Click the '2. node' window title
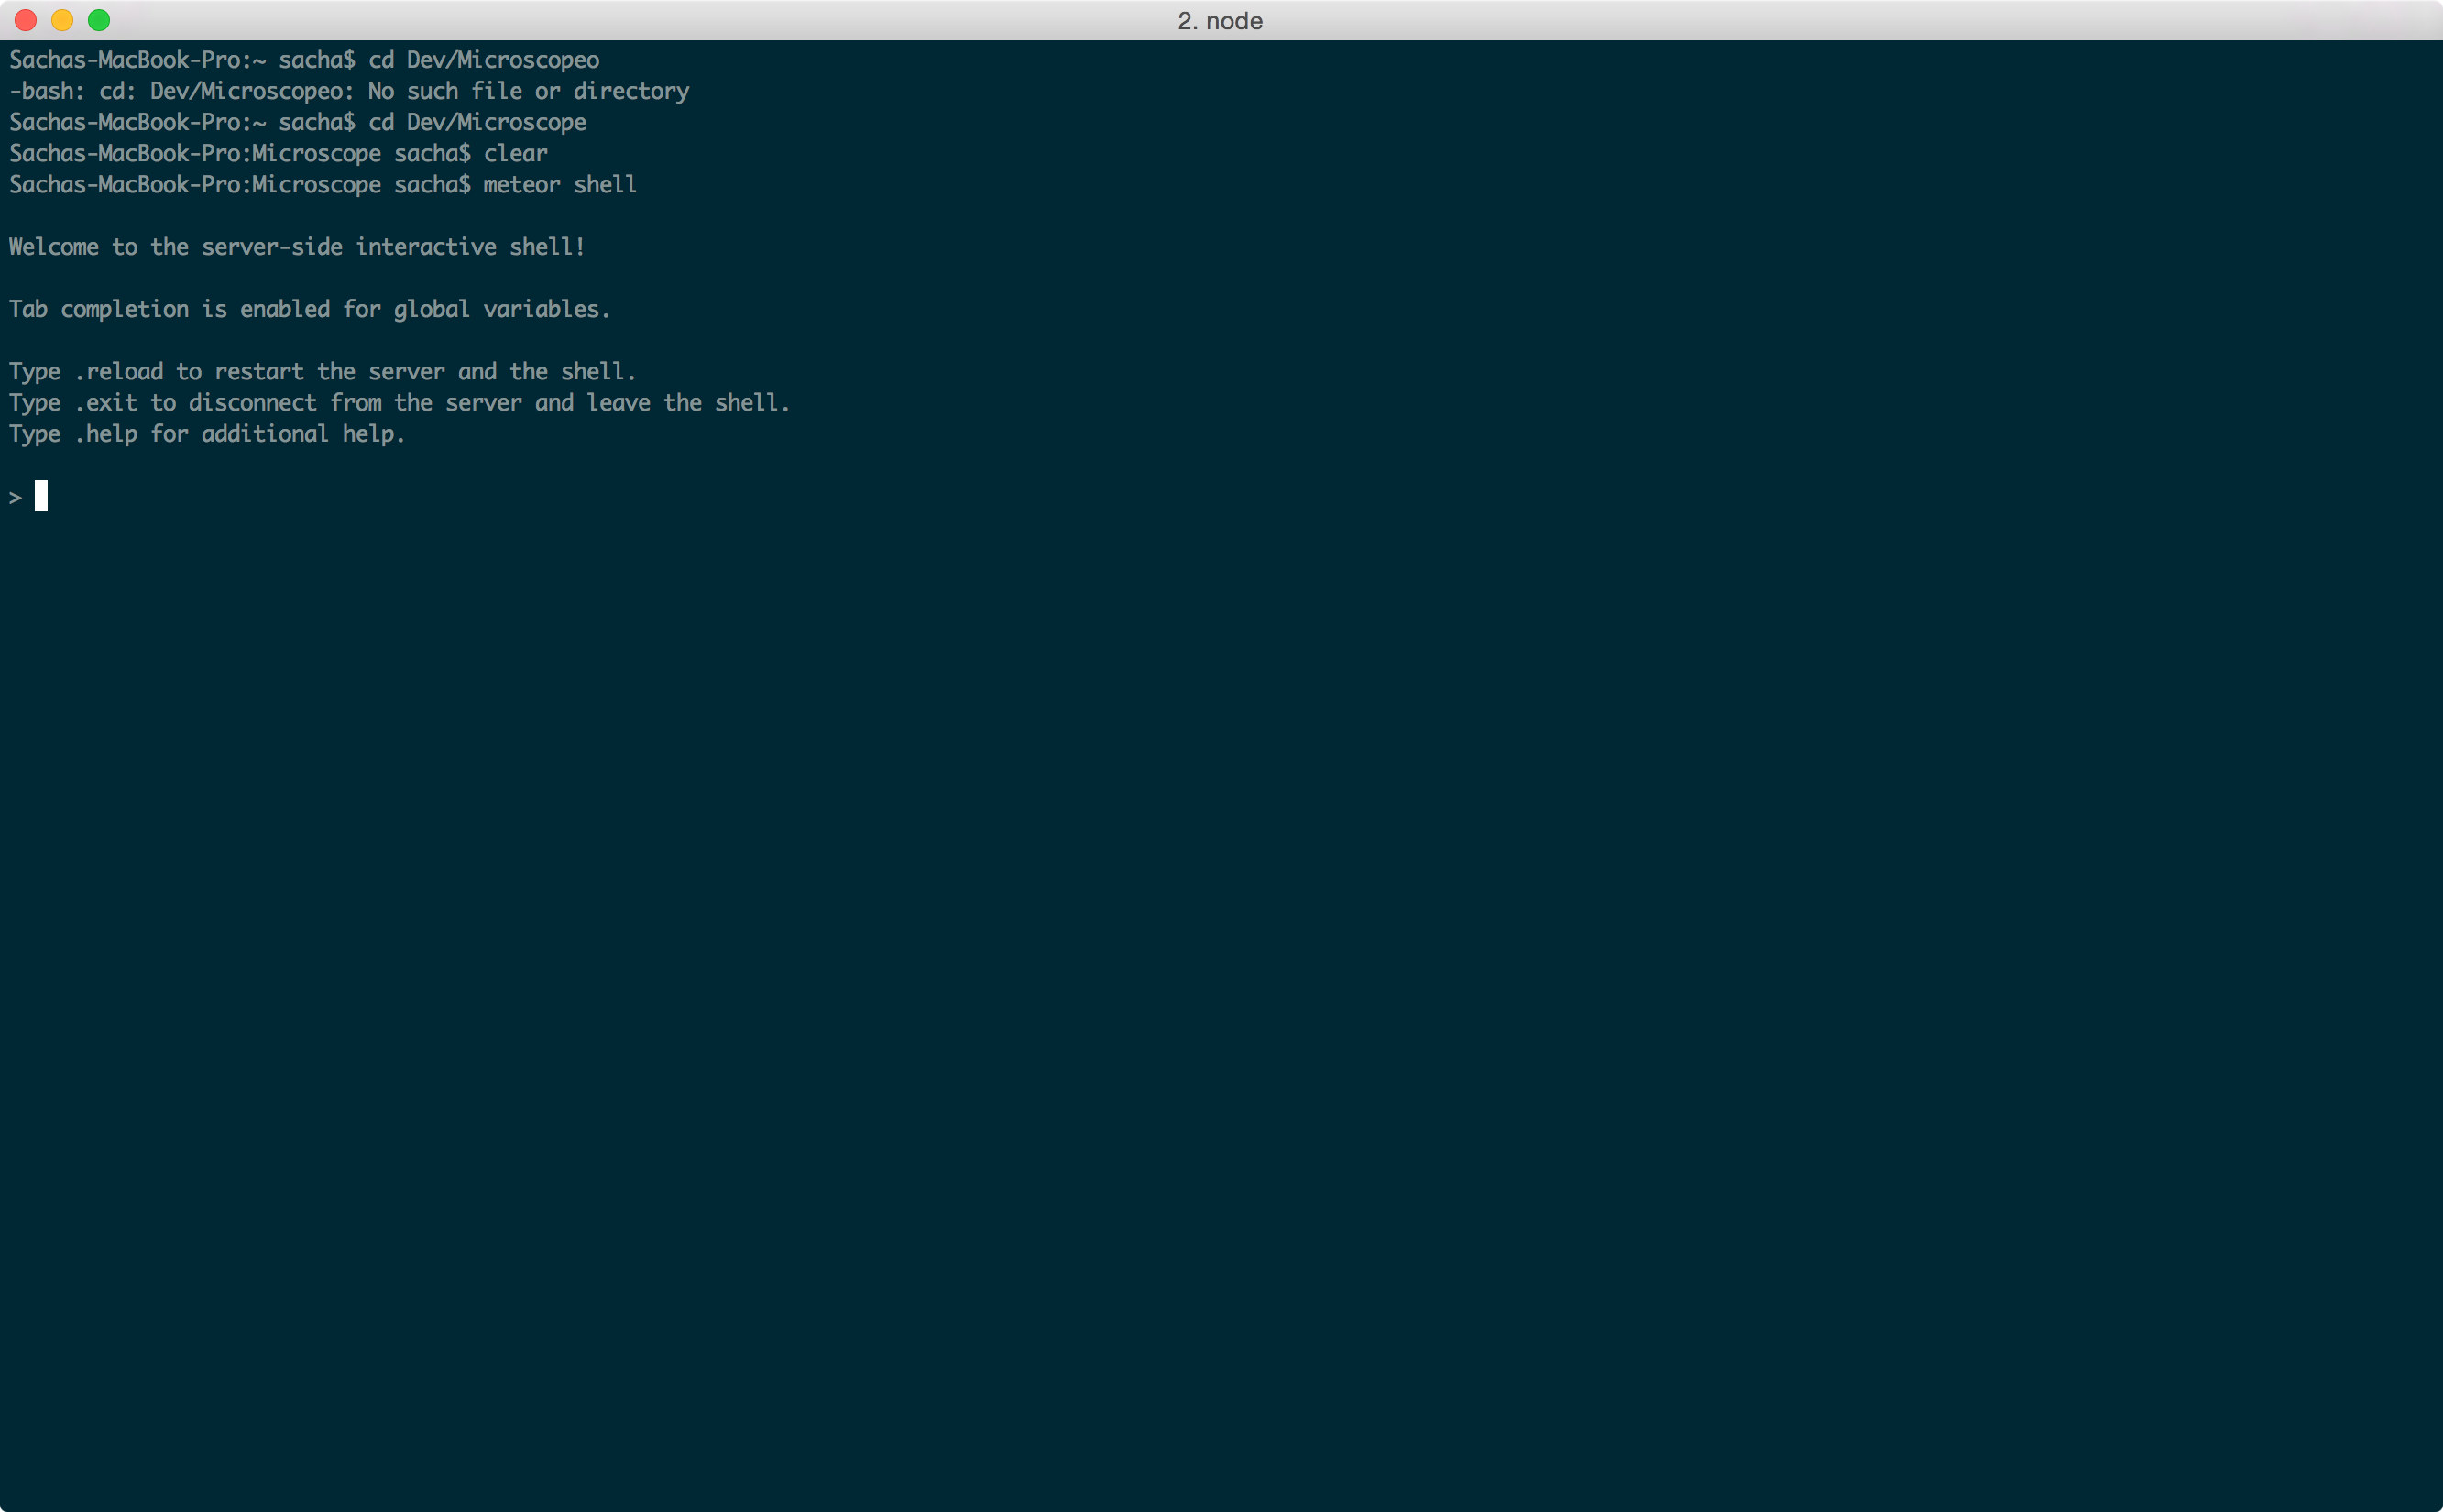The image size is (2443, 1512). pyautogui.click(x=1220, y=21)
